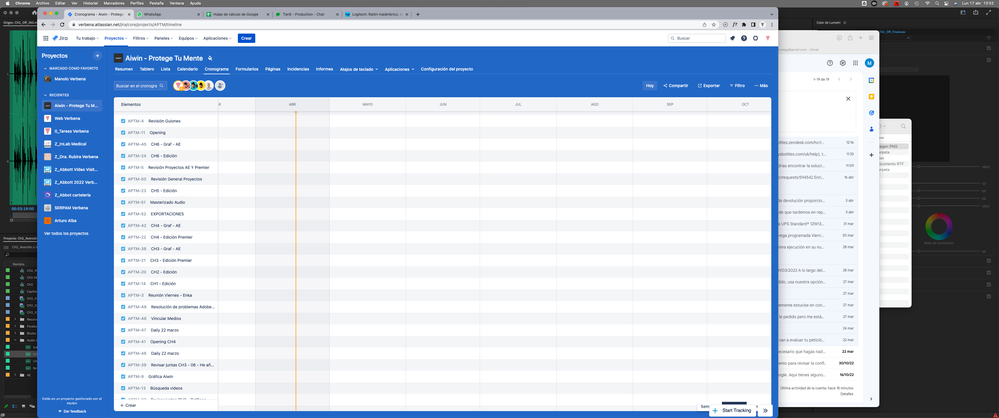Image resolution: width=999 pixels, height=418 pixels.
Task: Toggle checkbox for APTM-3 Reunión Viernes - Enka
Action: [123, 295]
